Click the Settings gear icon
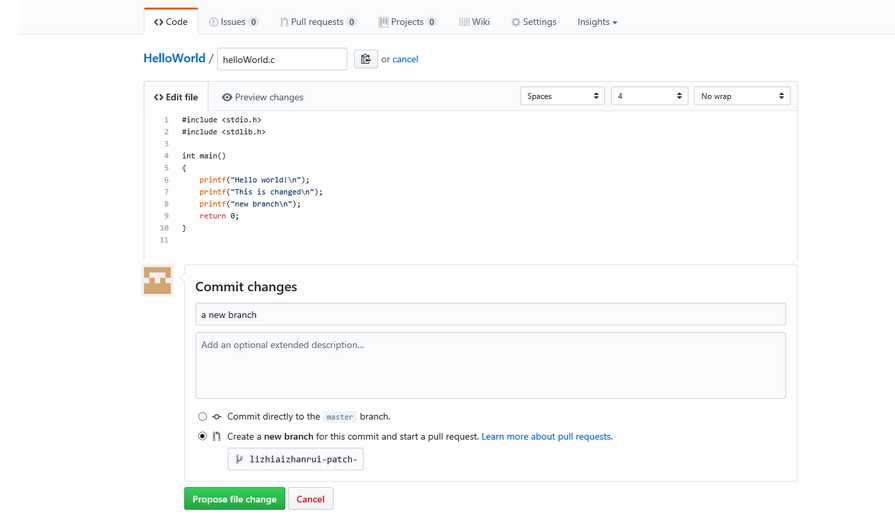This screenshot has width=895, height=521. pyautogui.click(x=516, y=22)
